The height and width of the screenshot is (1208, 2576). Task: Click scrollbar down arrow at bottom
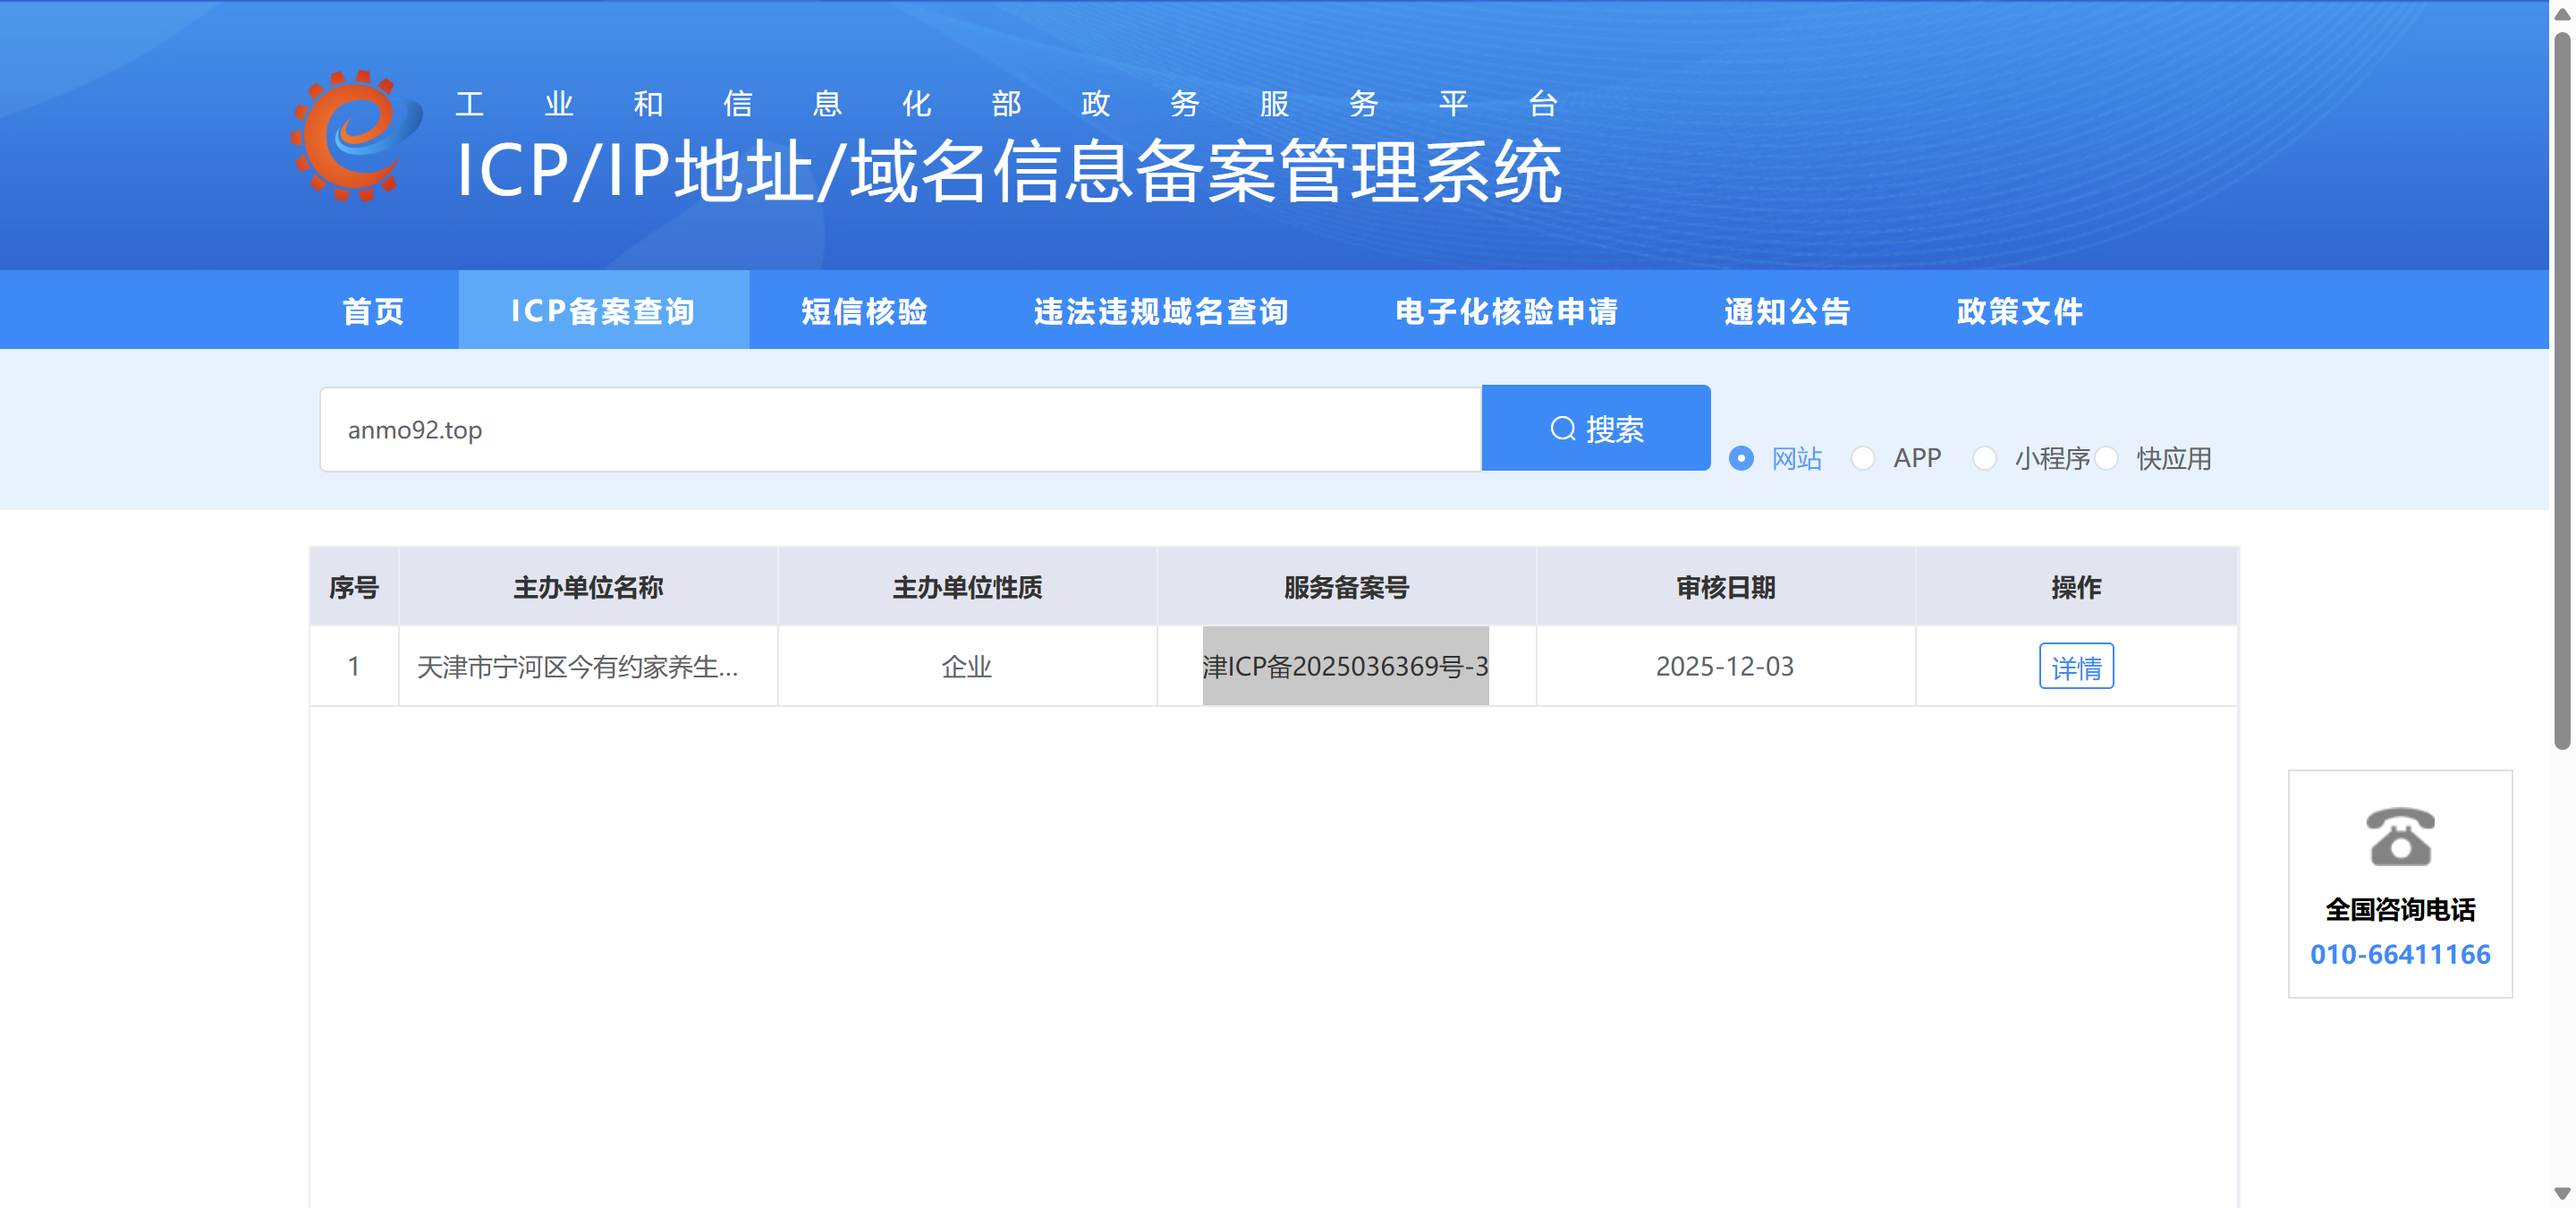[x=2562, y=1193]
